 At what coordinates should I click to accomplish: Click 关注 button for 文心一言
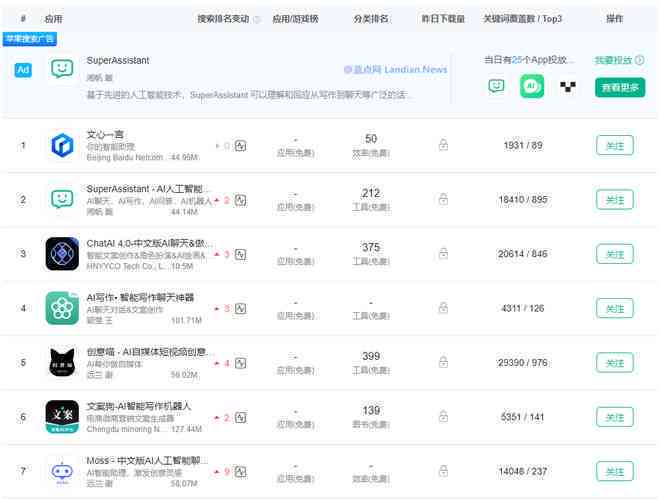click(x=615, y=146)
